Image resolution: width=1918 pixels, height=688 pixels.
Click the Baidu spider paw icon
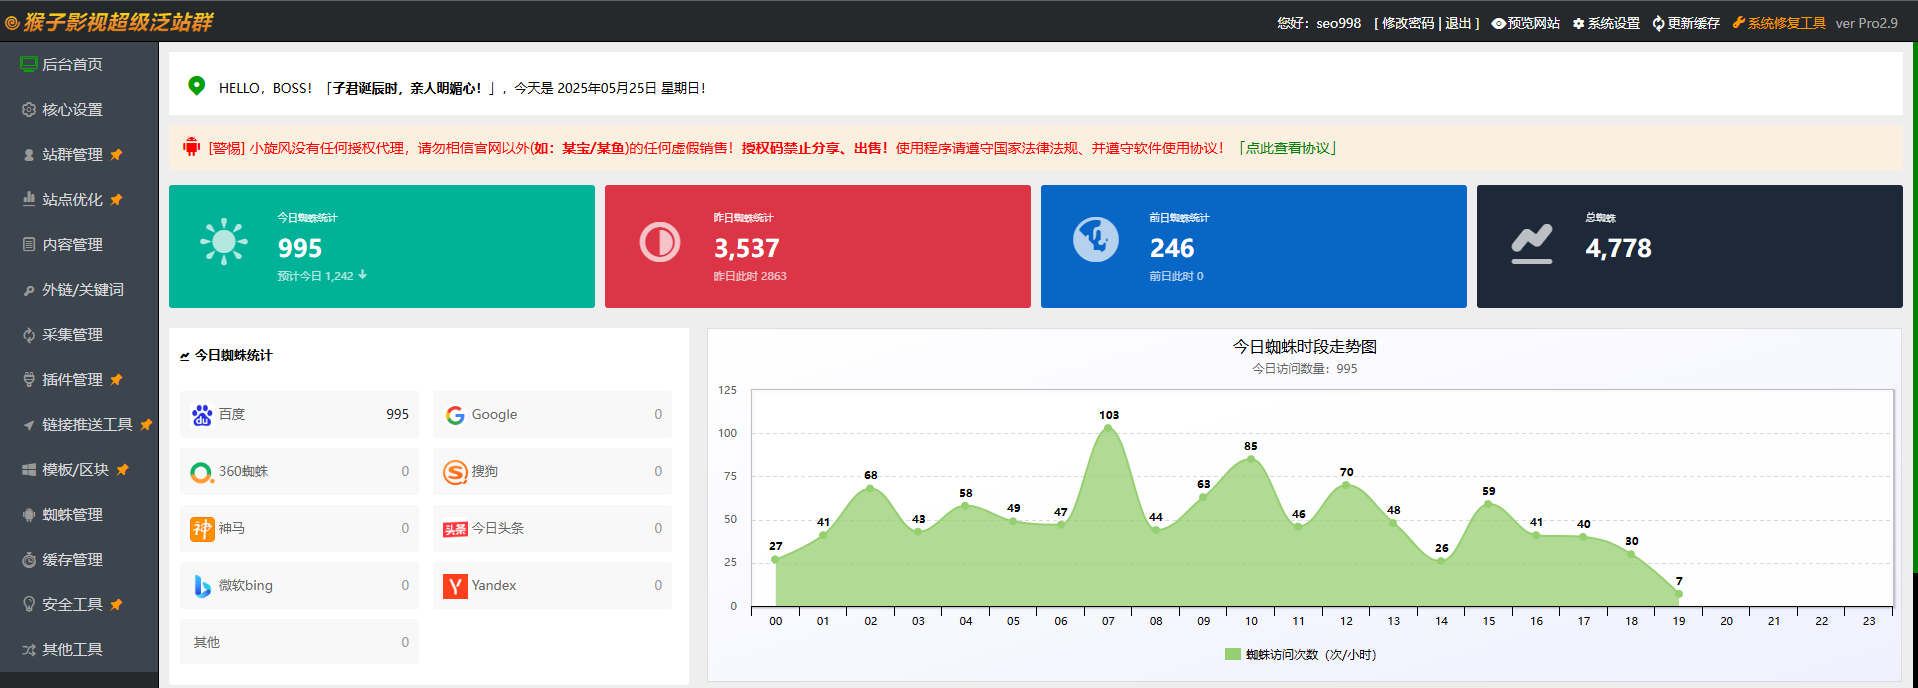pyautogui.click(x=202, y=415)
